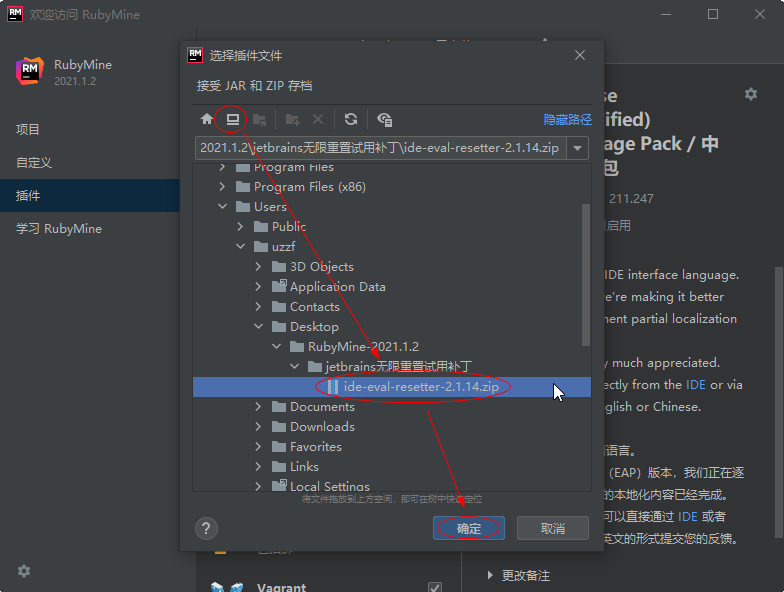This screenshot has width=784, height=592.
Task: Expand the Contacts folder
Action: (x=258, y=306)
